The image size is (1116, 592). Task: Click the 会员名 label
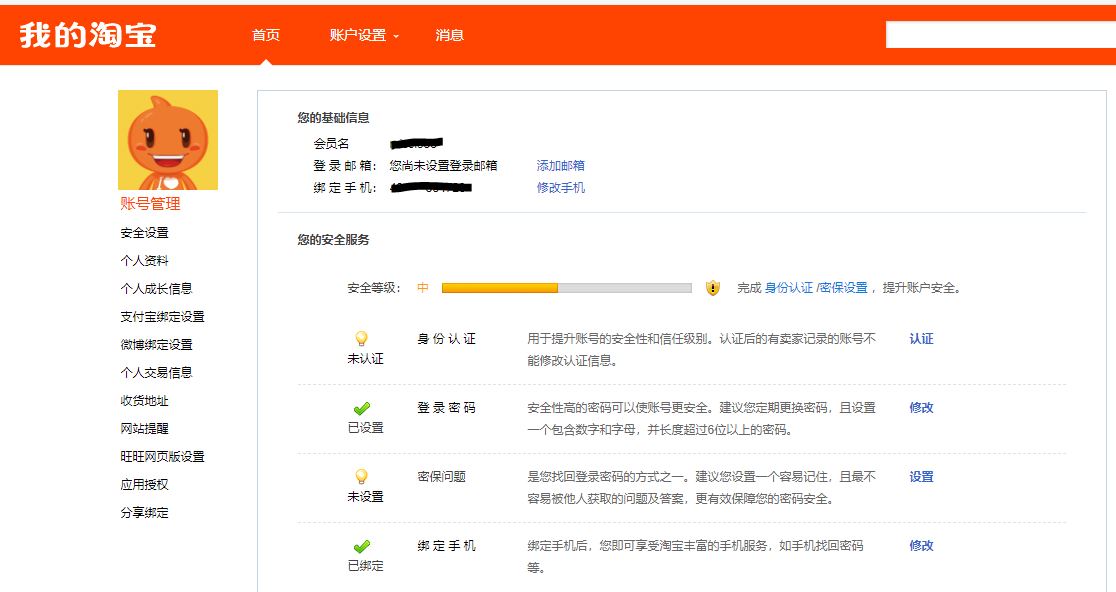coord(331,144)
